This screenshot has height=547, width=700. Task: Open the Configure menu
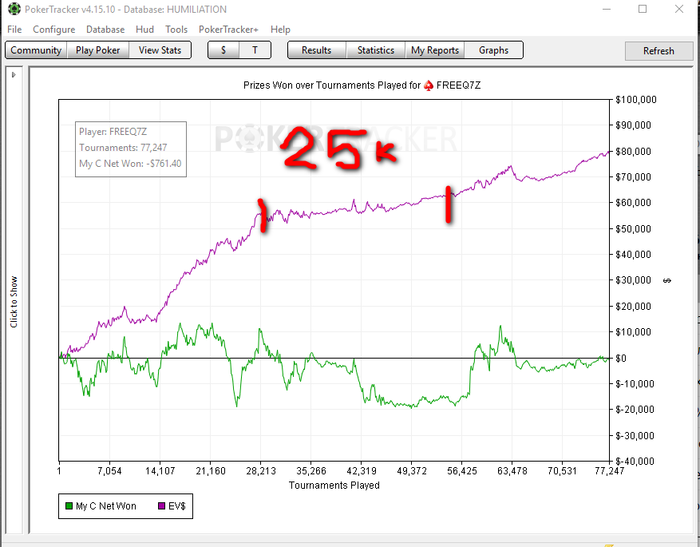point(54,29)
